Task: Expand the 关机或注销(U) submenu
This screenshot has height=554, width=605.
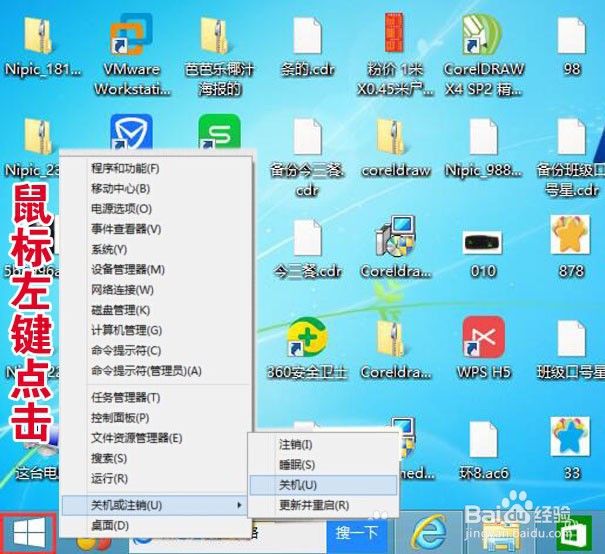Action: pyautogui.click(x=154, y=505)
